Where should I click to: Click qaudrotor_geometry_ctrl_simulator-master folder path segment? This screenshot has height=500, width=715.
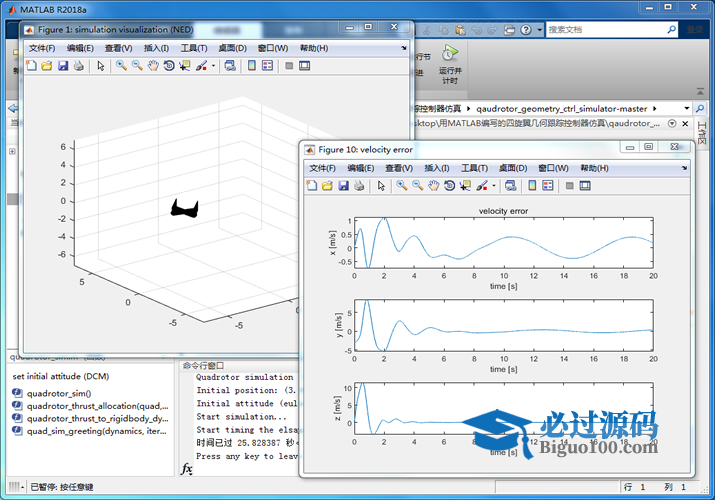tap(561, 109)
